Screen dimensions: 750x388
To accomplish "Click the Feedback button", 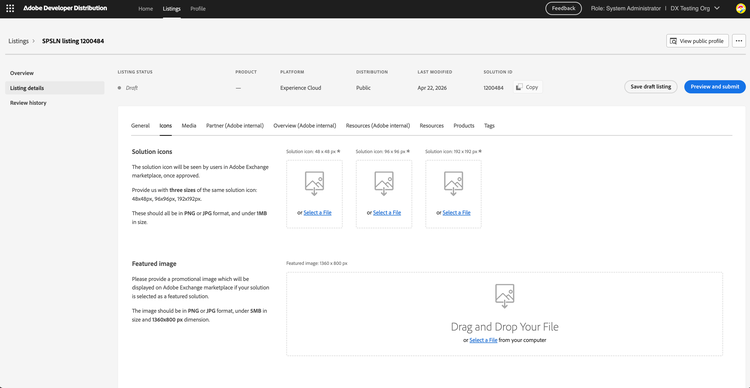I will tap(563, 9).
